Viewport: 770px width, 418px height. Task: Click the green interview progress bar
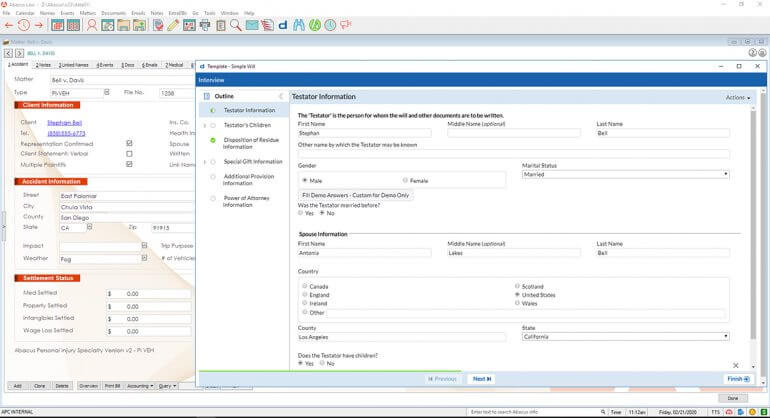330,371
